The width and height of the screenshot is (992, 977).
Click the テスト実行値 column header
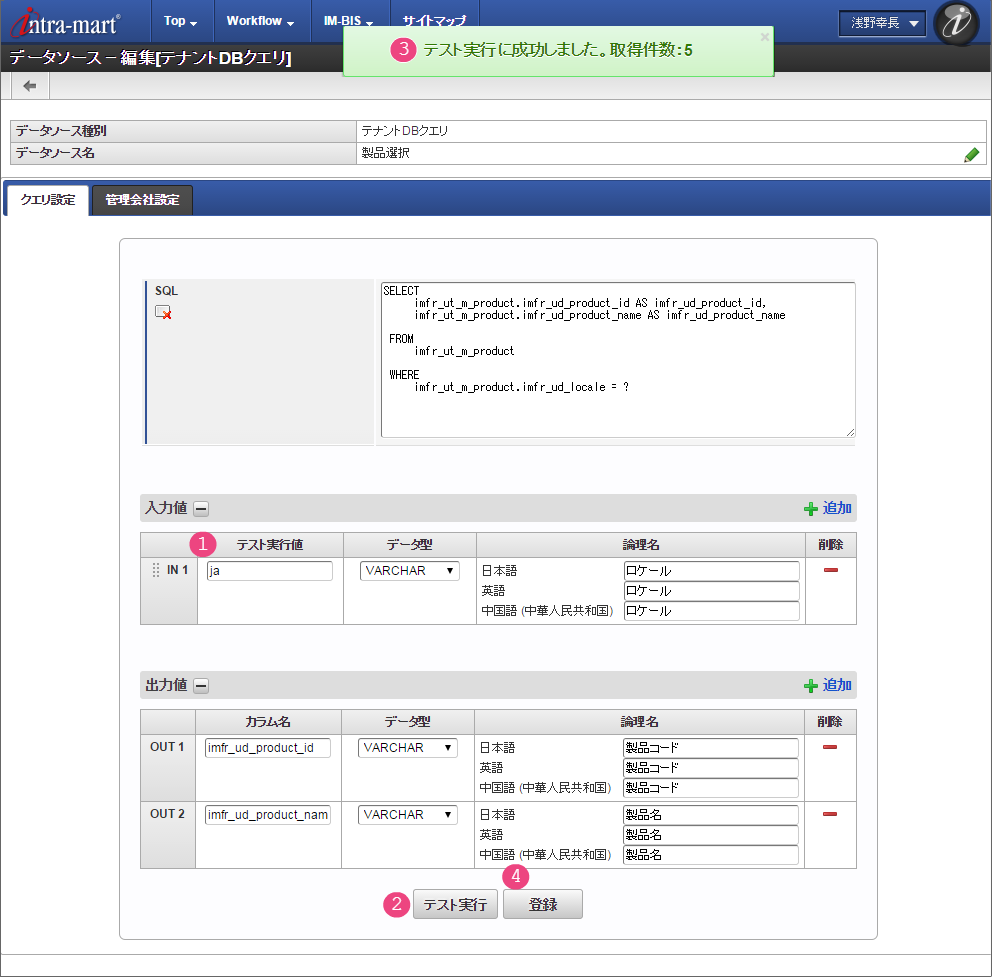point(270,545)
